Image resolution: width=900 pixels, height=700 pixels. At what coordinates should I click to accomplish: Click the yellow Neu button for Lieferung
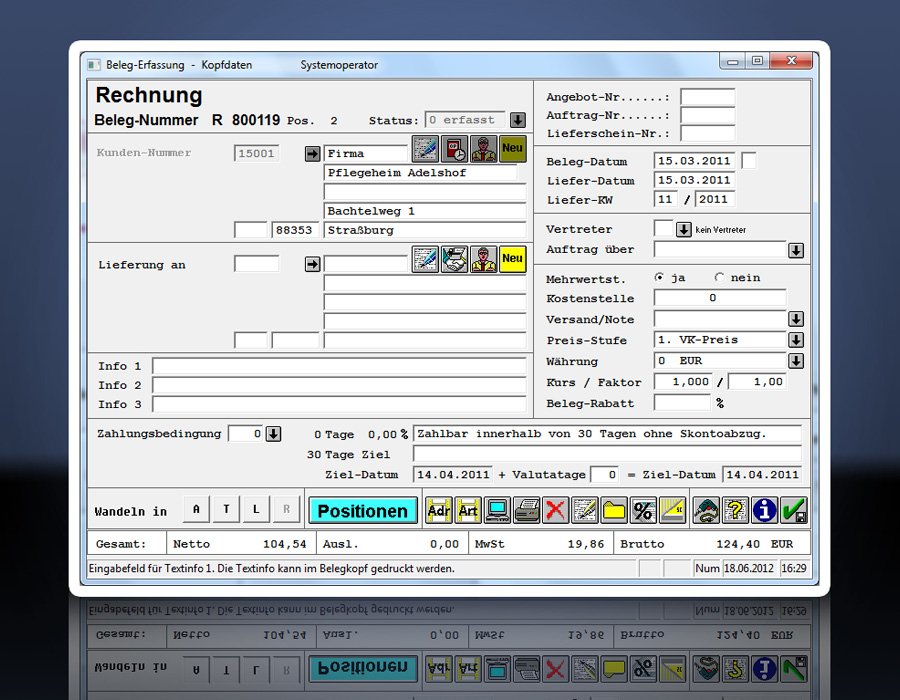pos(513,259)
